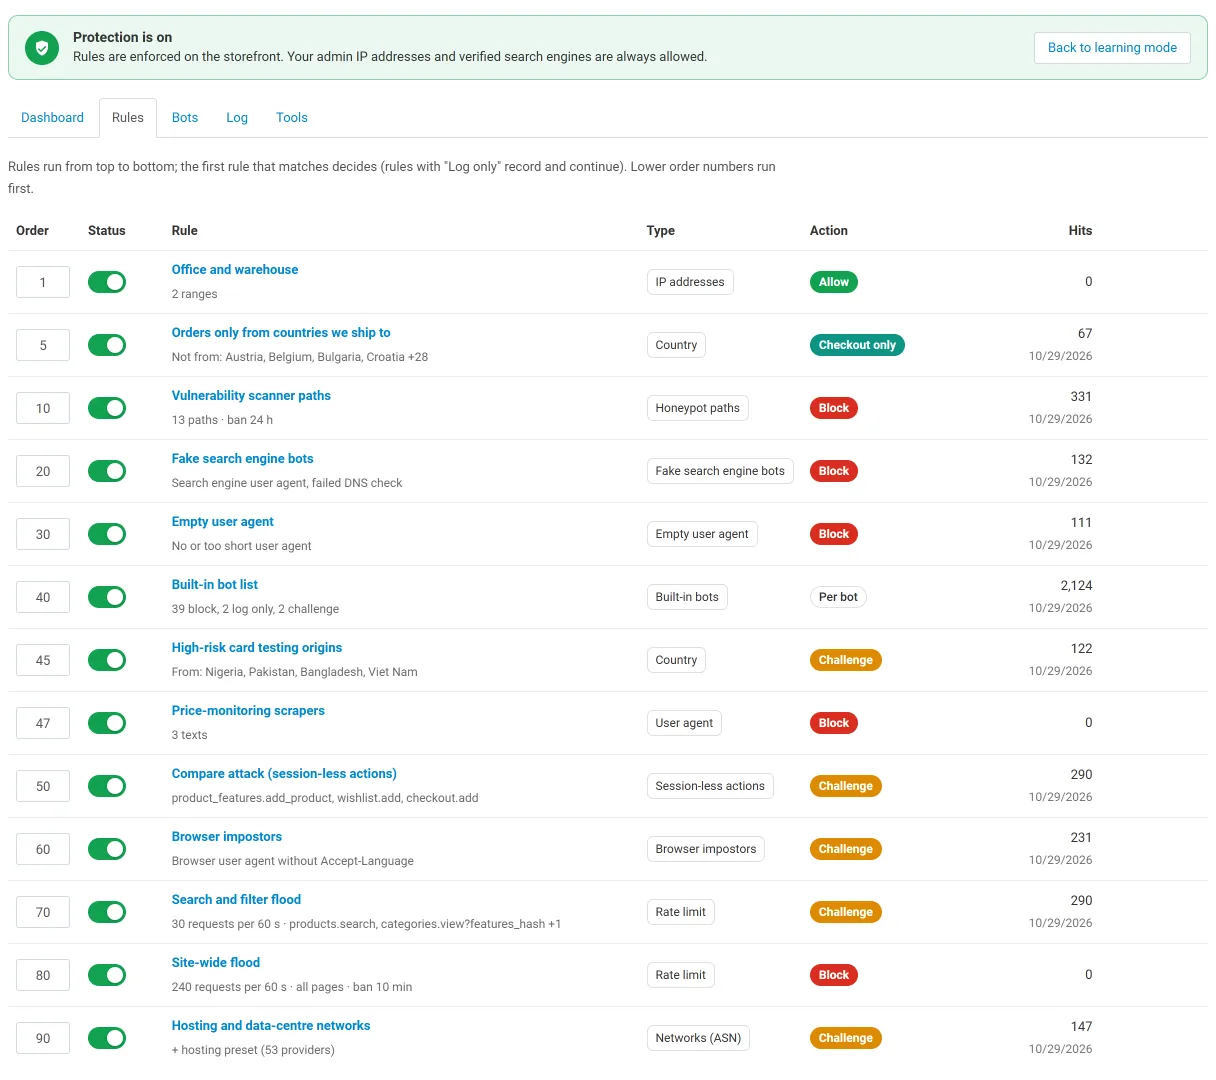Focus the order field showing 90

[43, 1038]
